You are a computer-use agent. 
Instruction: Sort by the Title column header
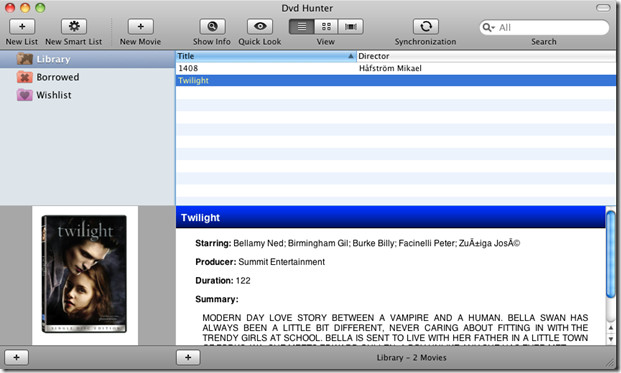266,56
